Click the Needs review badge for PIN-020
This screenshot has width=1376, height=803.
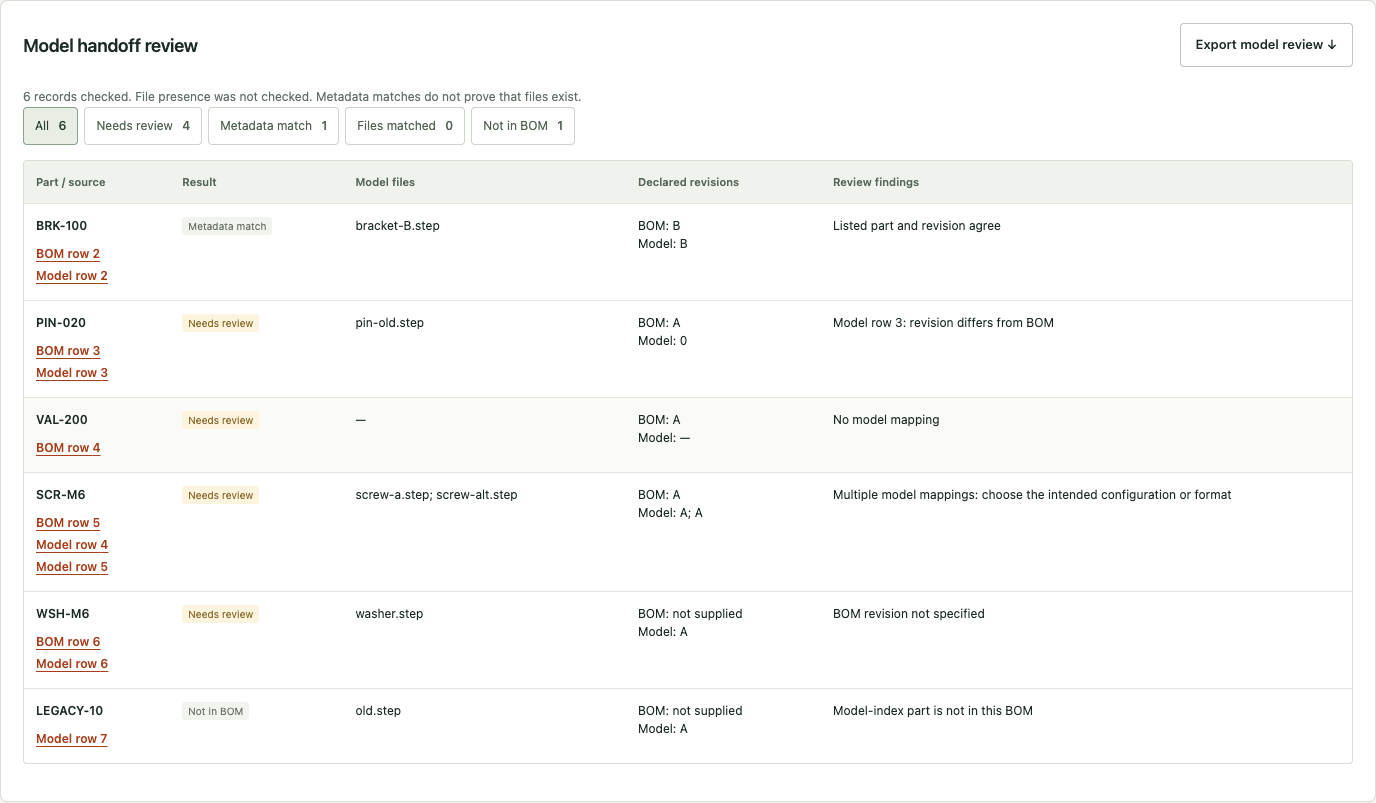pos(220,323)
